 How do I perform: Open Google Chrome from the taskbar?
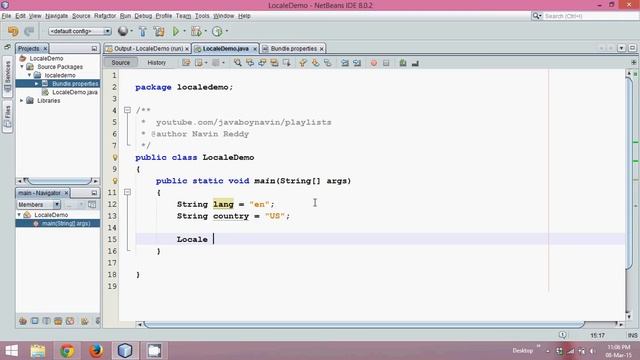pyautogui.click(x=67, y=351)
